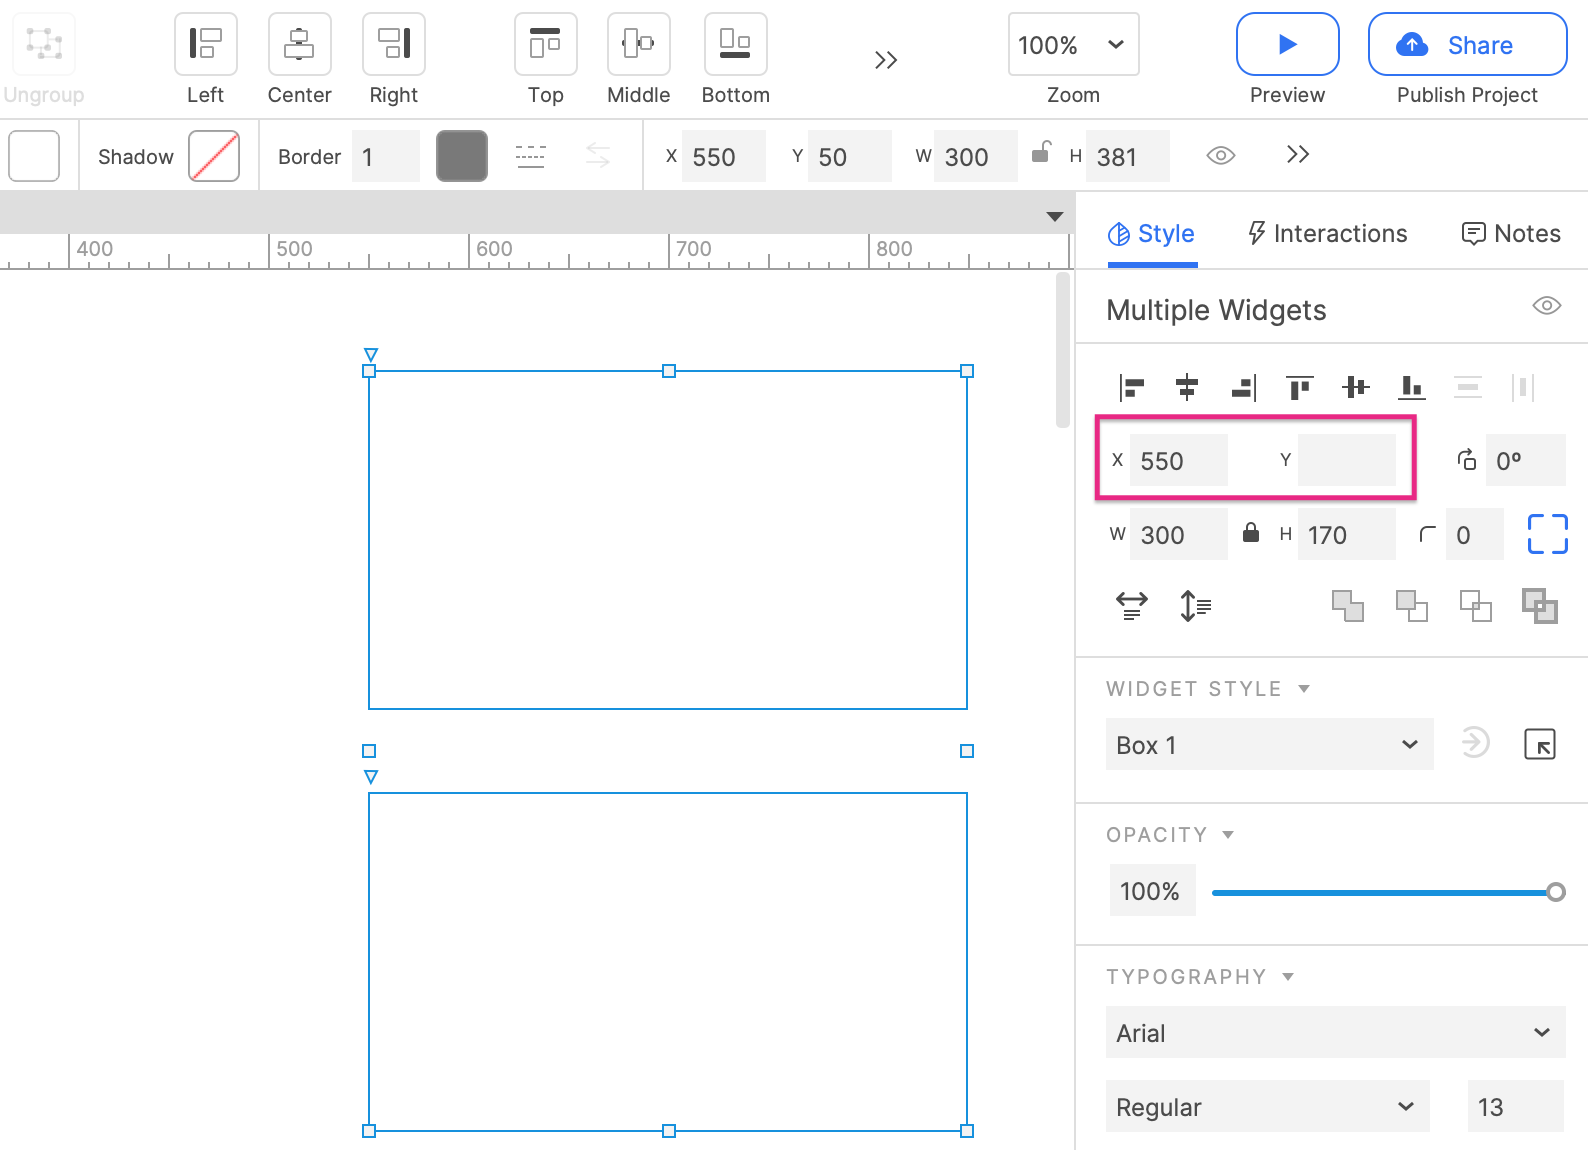
Task: Open the Shadow swatch settings
Action: [214, 156]
